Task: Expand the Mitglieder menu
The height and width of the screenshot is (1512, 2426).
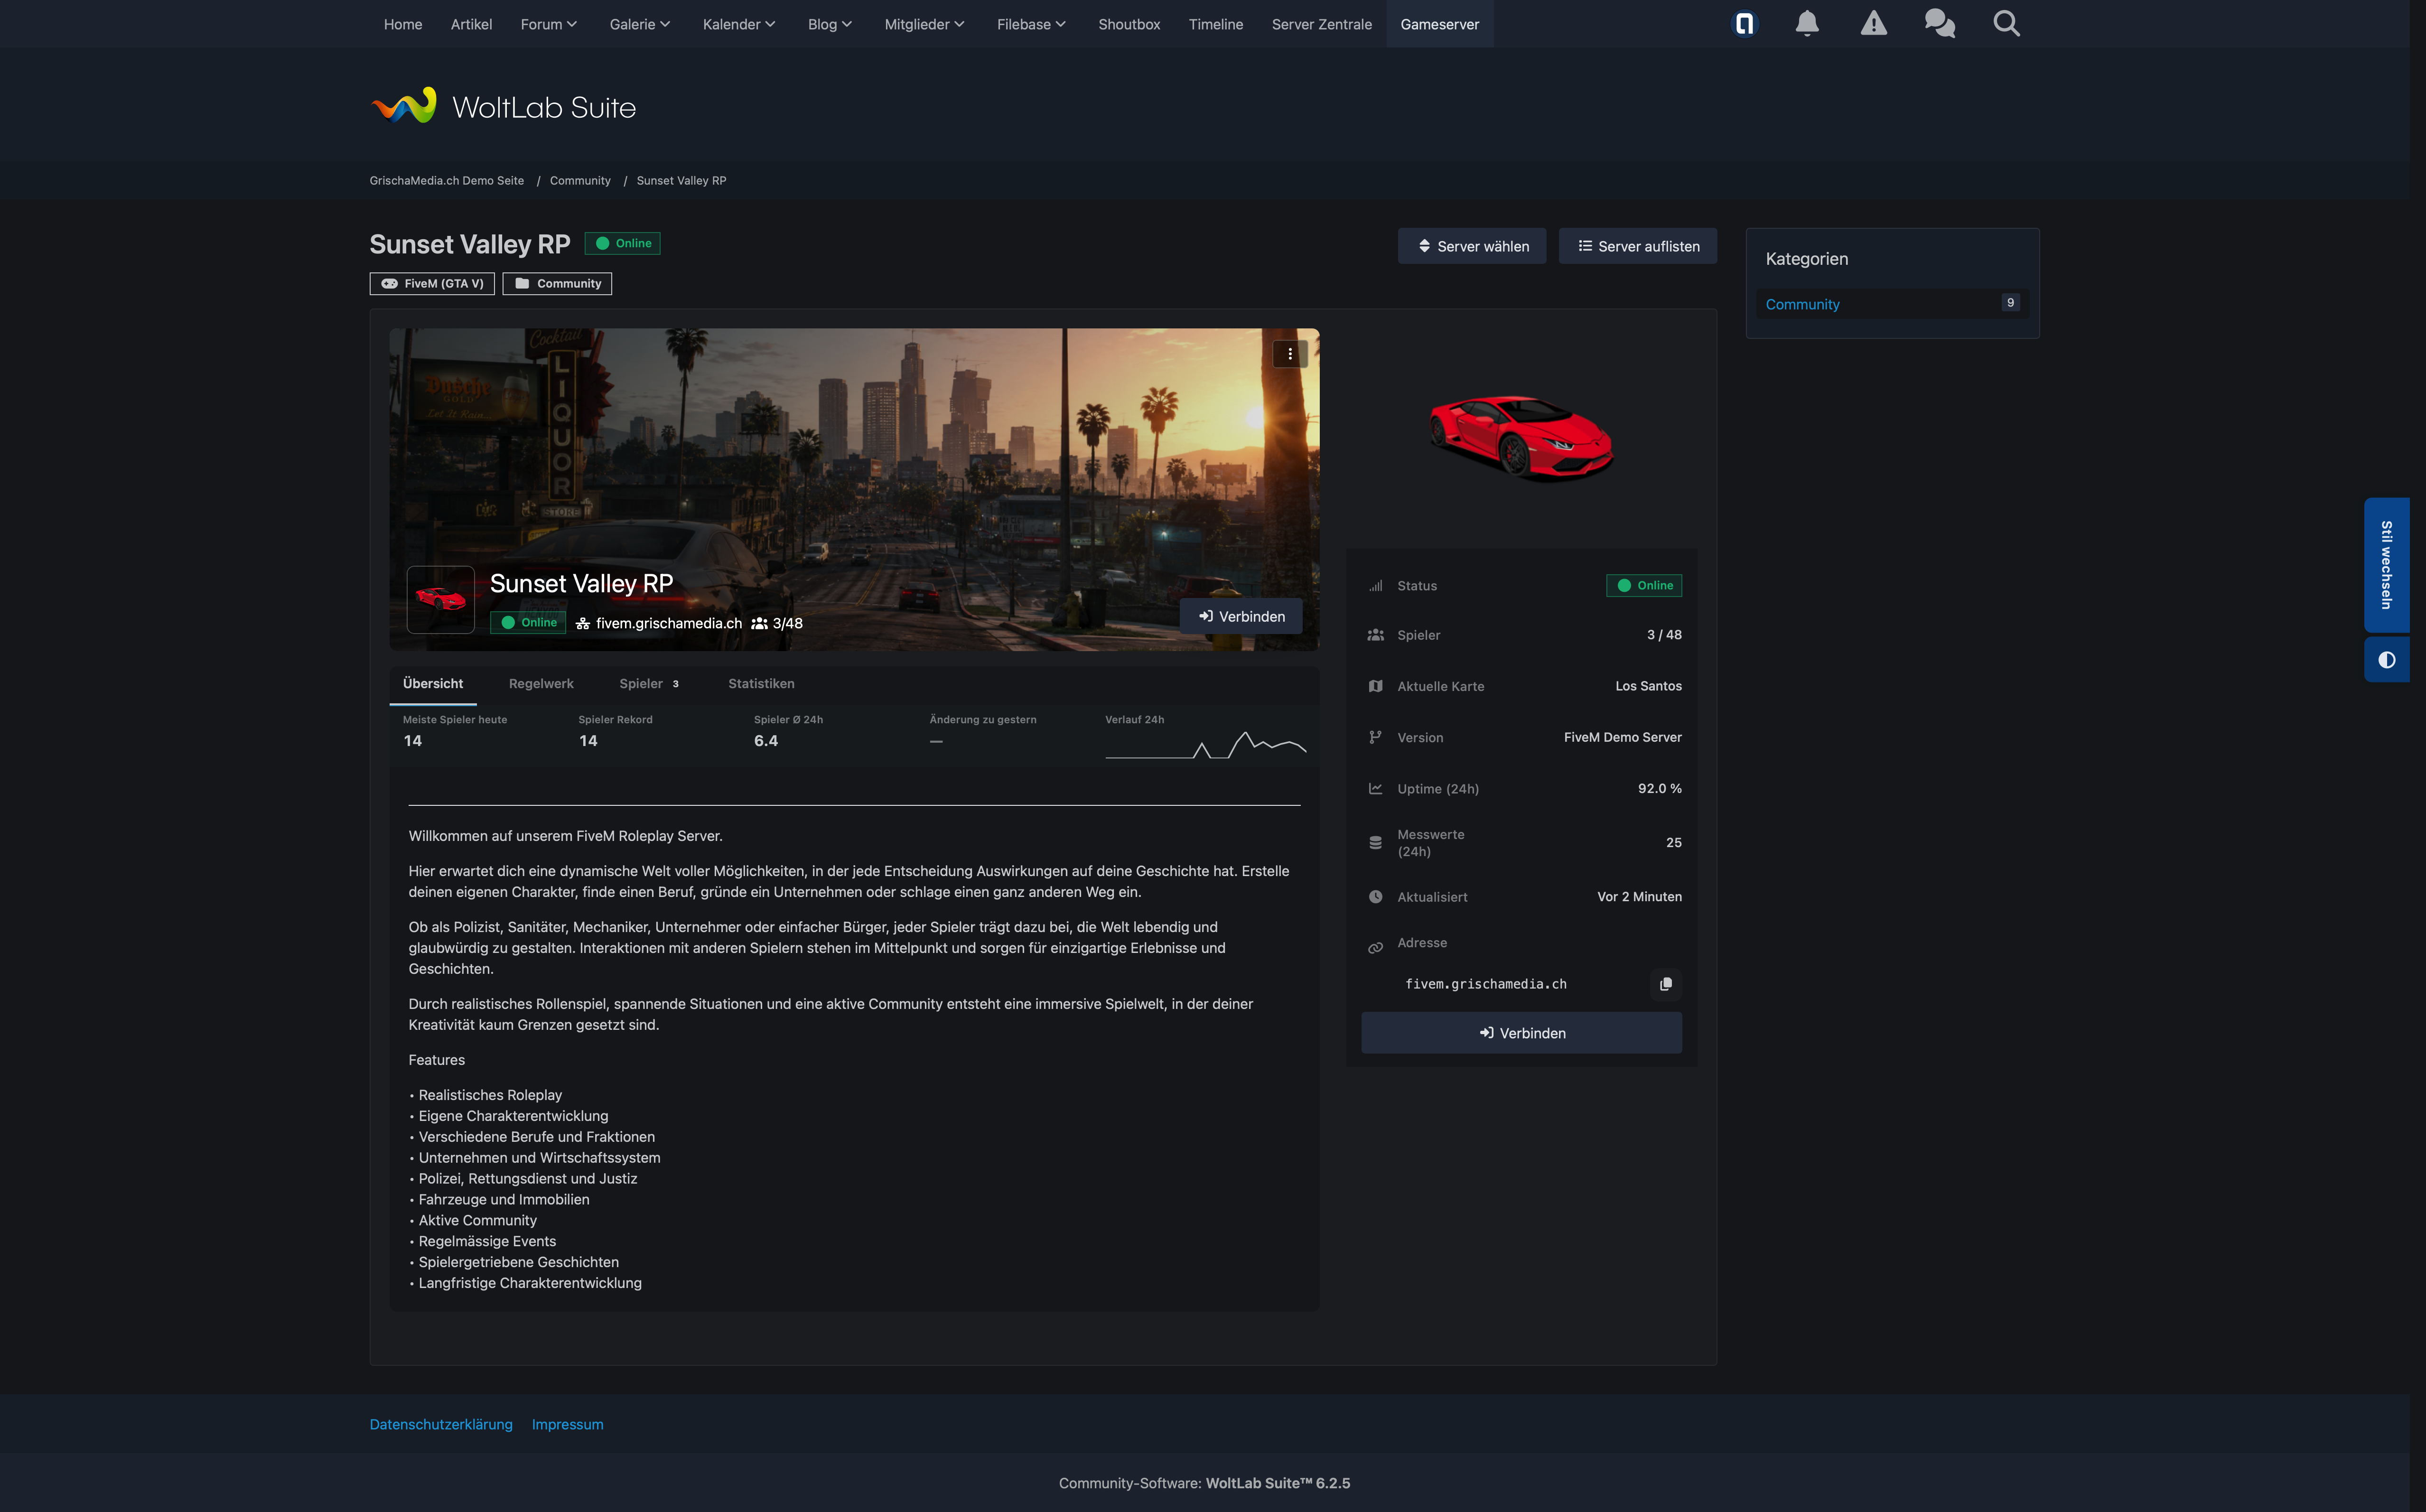Action: (925, 24)
